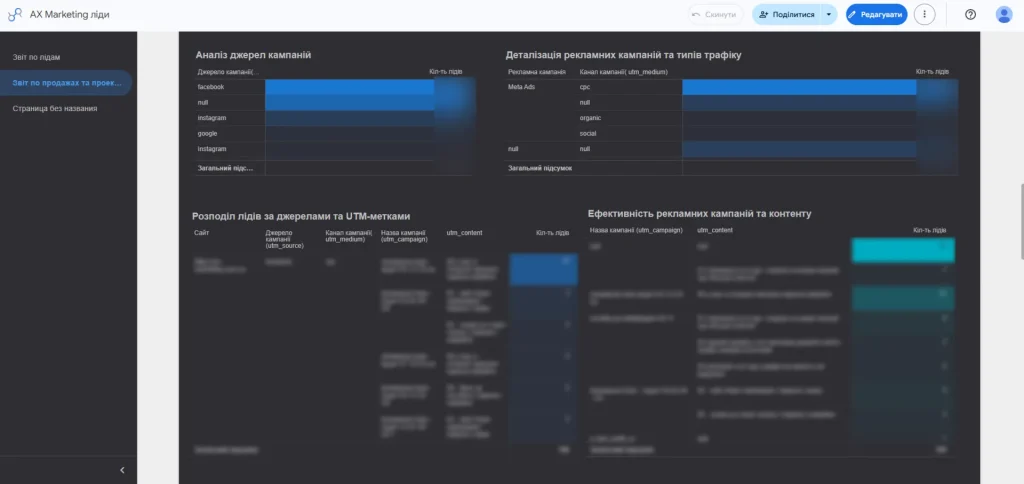Collapse the left page navigation panel
This screenshot has width=1024, height=484.
(x=122, y=470)
